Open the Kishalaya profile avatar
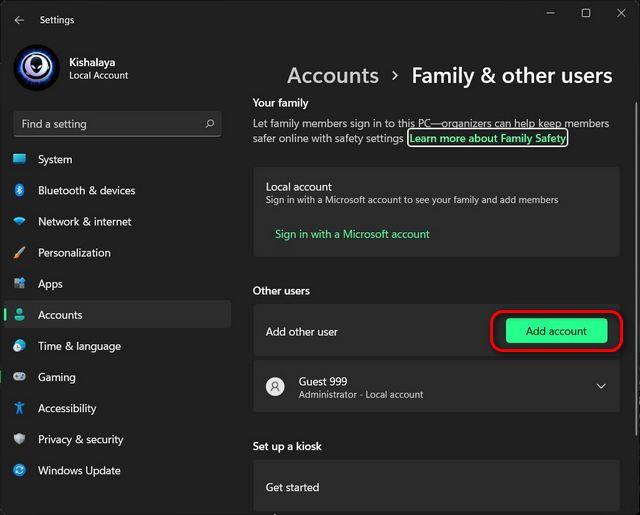The width and height of the screenshot is (640, 515). coord(36,67)
